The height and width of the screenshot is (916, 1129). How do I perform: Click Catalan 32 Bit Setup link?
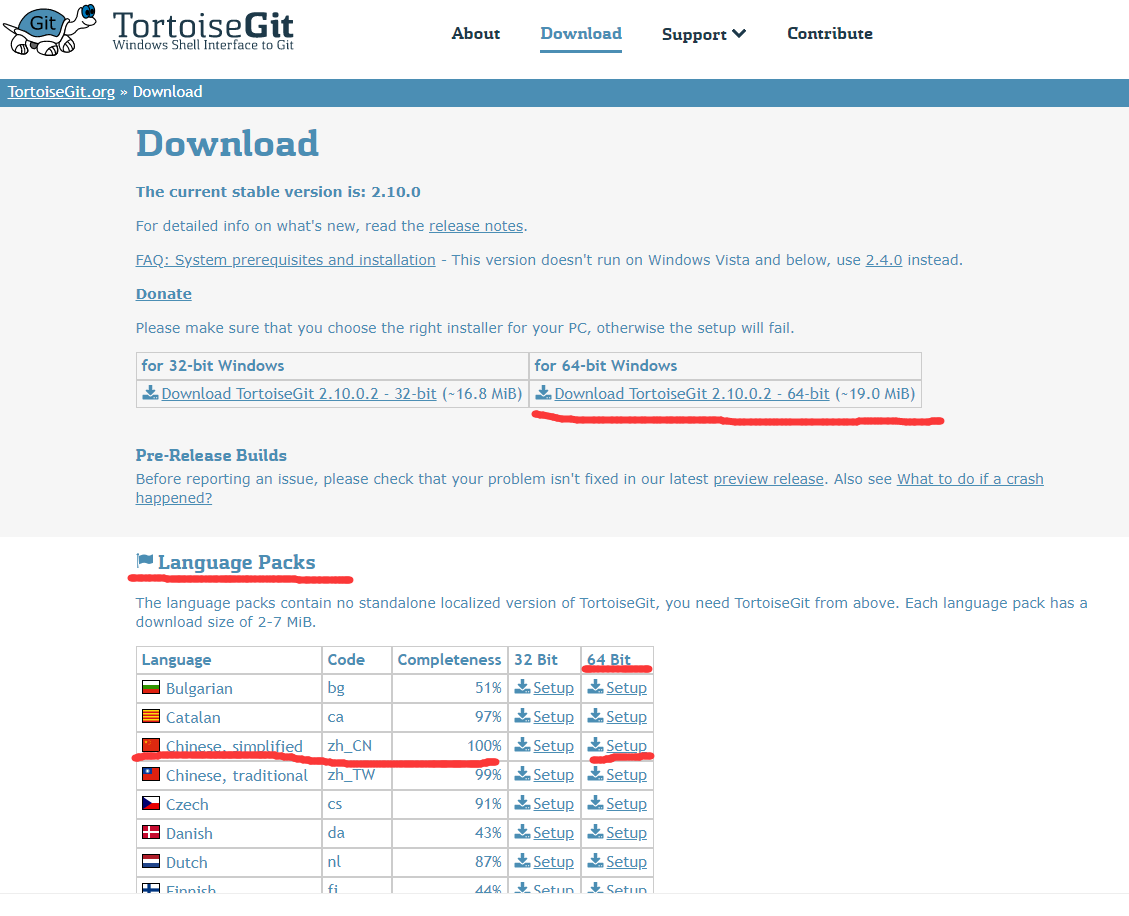coord(554,717)
